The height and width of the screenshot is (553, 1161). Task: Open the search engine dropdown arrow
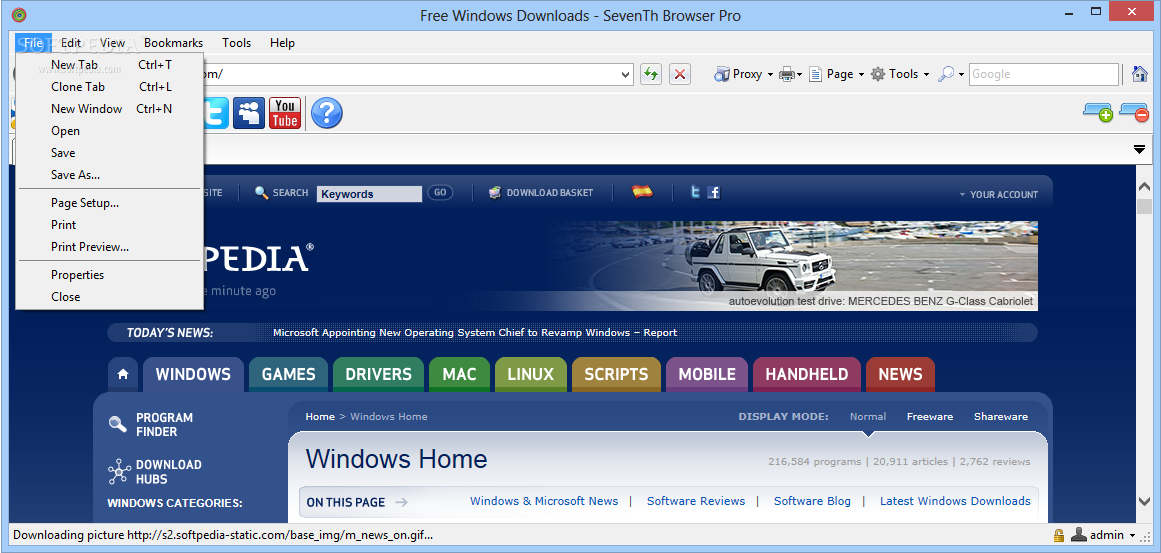point(961,75)
